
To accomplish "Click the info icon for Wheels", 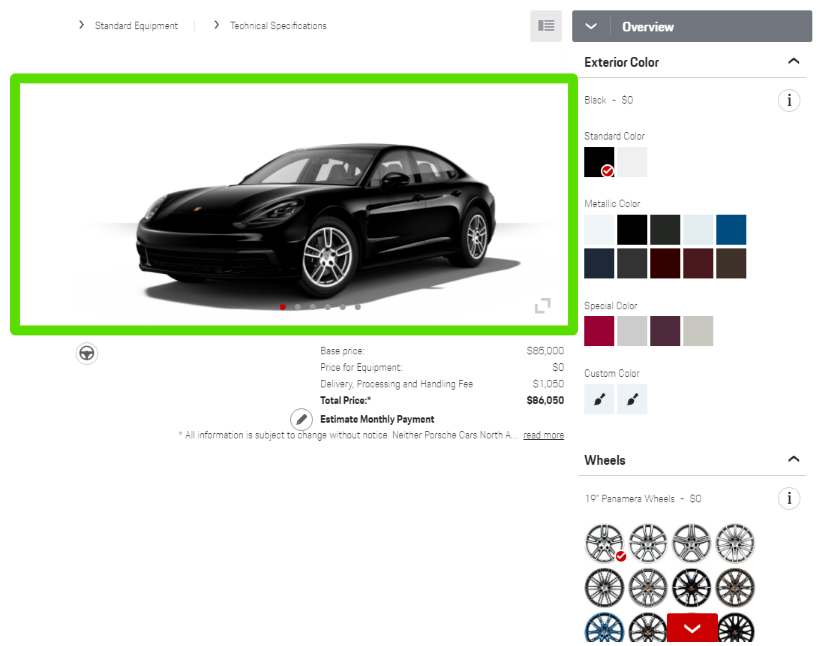I will 789,498.
